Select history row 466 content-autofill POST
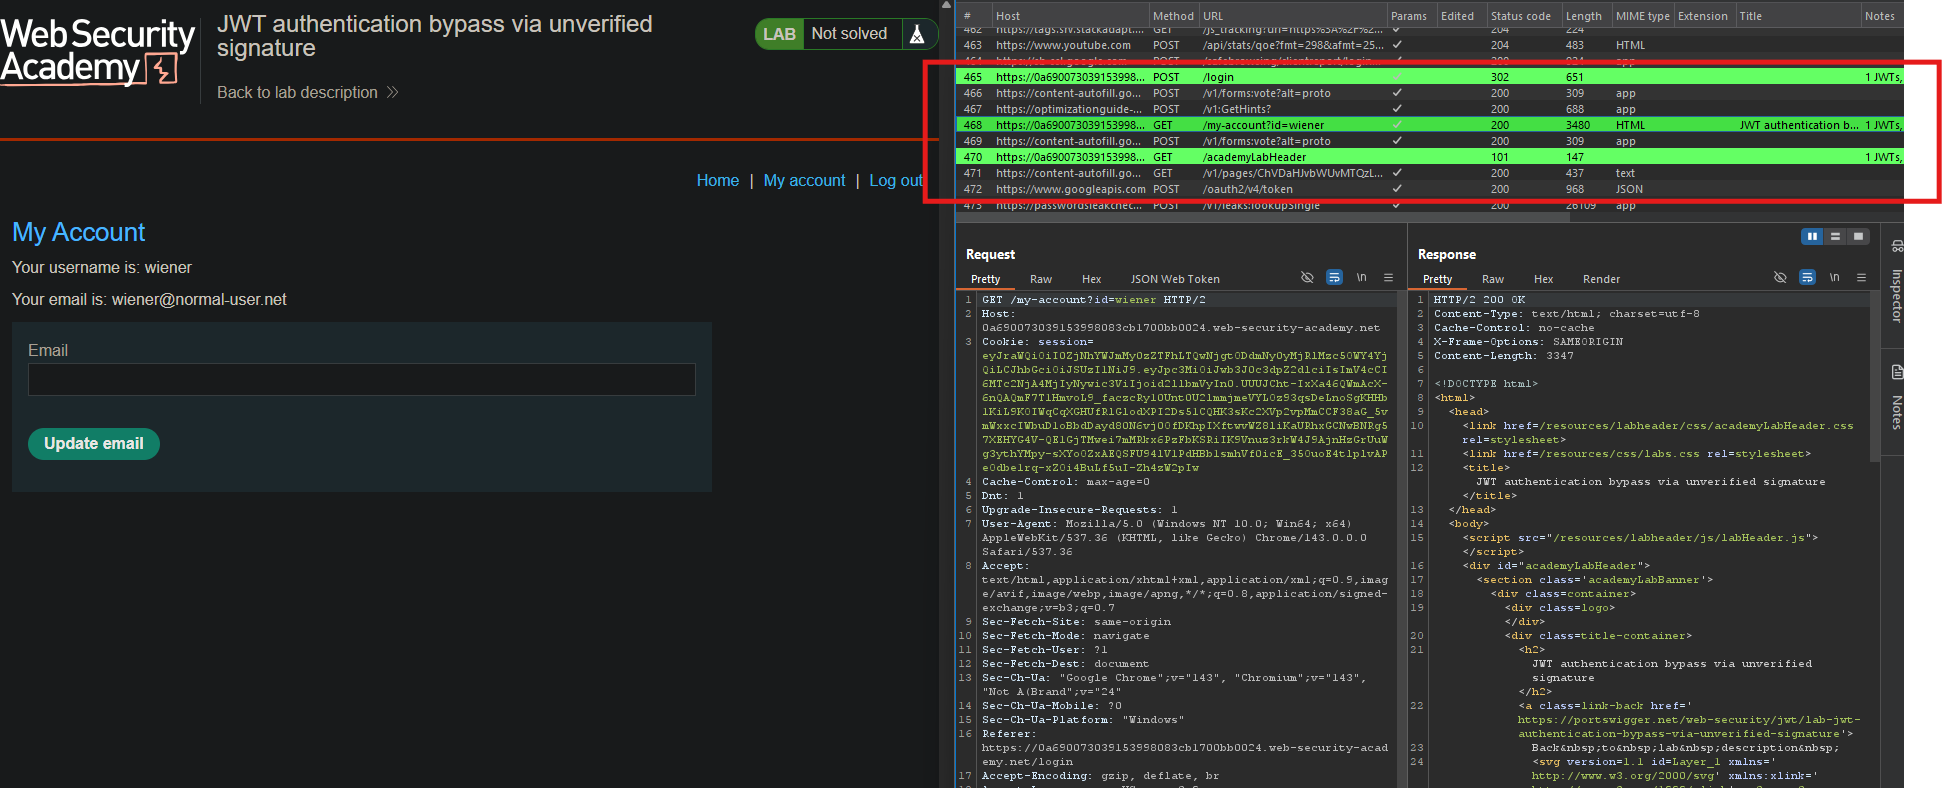 tap(1430, 93)
